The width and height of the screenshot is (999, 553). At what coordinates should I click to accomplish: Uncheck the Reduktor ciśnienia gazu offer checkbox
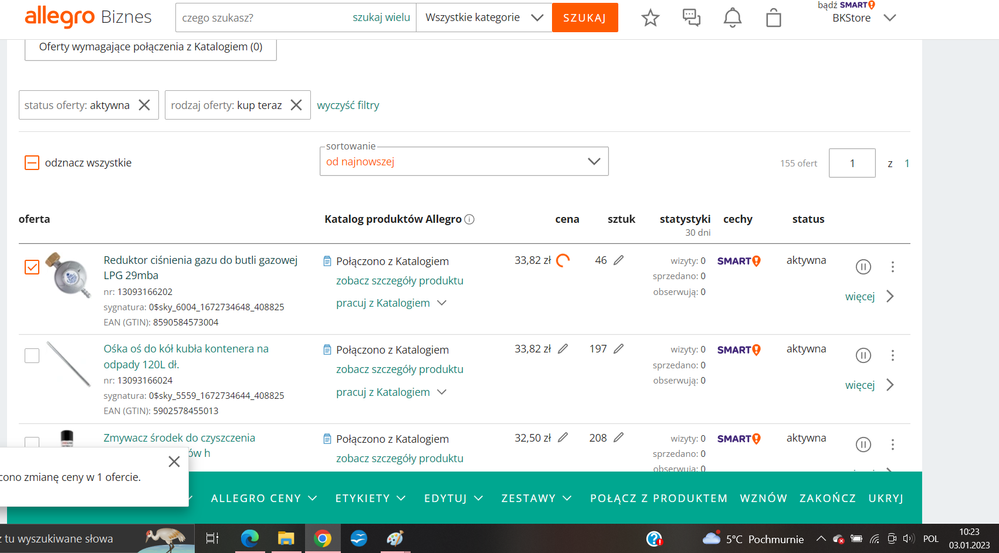pyautogui.click(x=32, y=267)
